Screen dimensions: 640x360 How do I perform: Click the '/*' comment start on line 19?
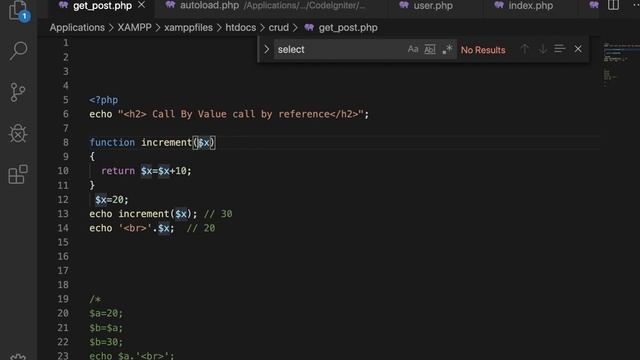[95, 299]
